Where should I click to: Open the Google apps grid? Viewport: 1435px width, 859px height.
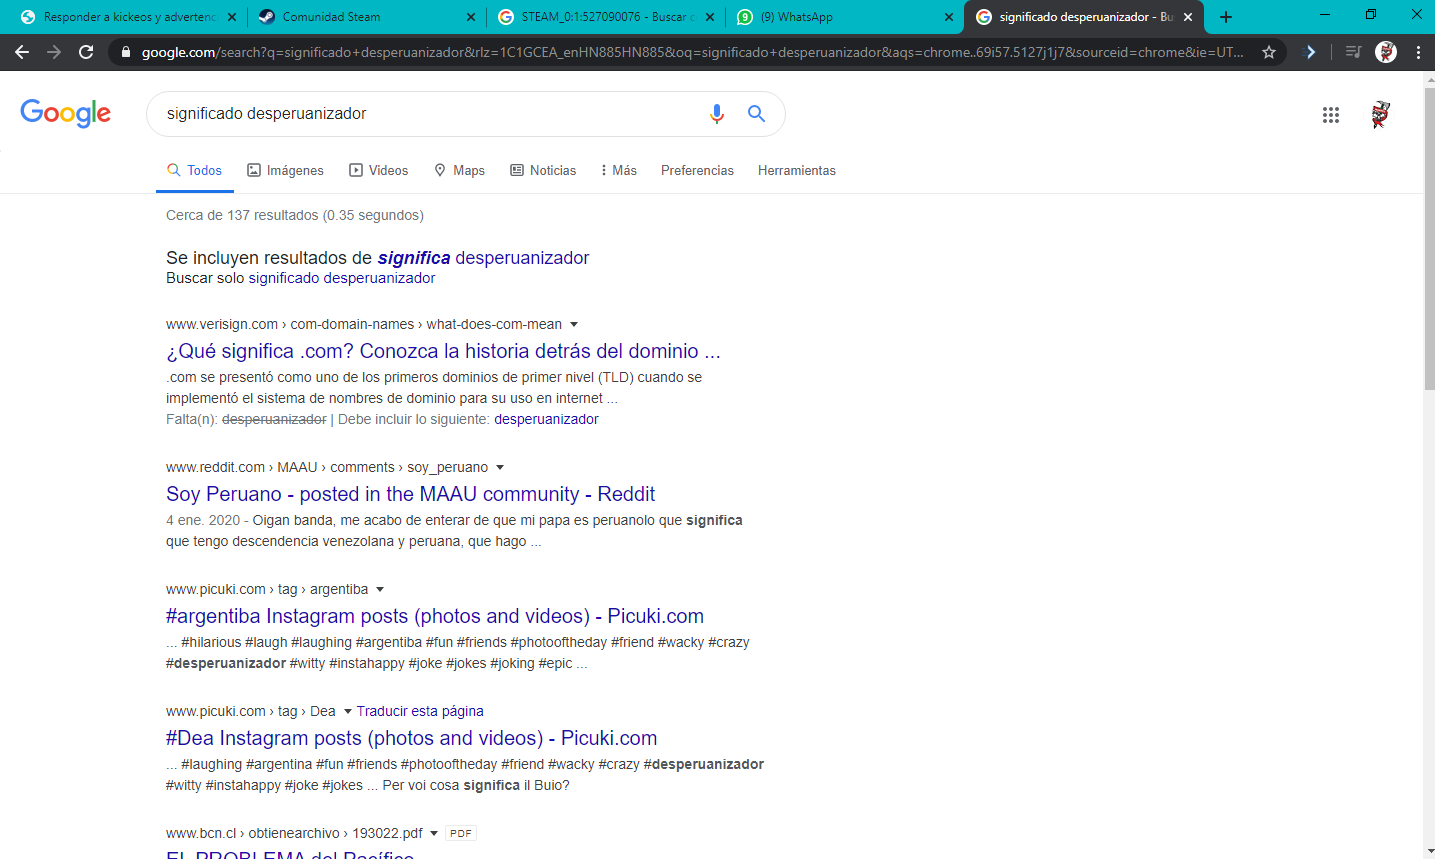pos(1330,115)
